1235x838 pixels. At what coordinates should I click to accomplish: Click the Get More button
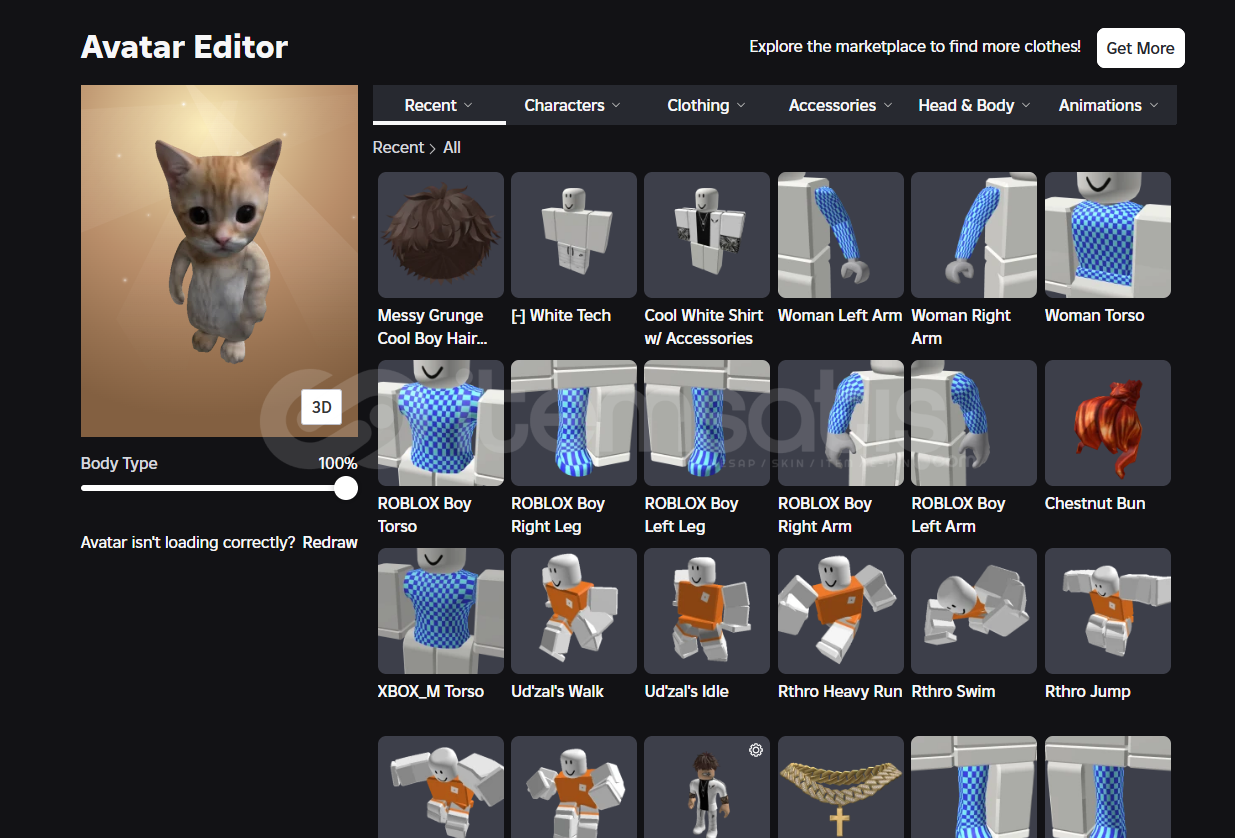coord(1141,48)
